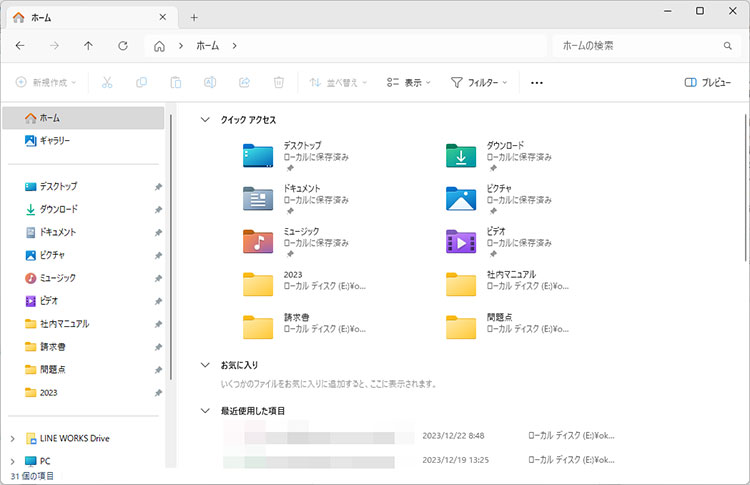Screen dimensions: 750x485
Task: Add a new tab with plus button
Action: (x=194, y=17)
